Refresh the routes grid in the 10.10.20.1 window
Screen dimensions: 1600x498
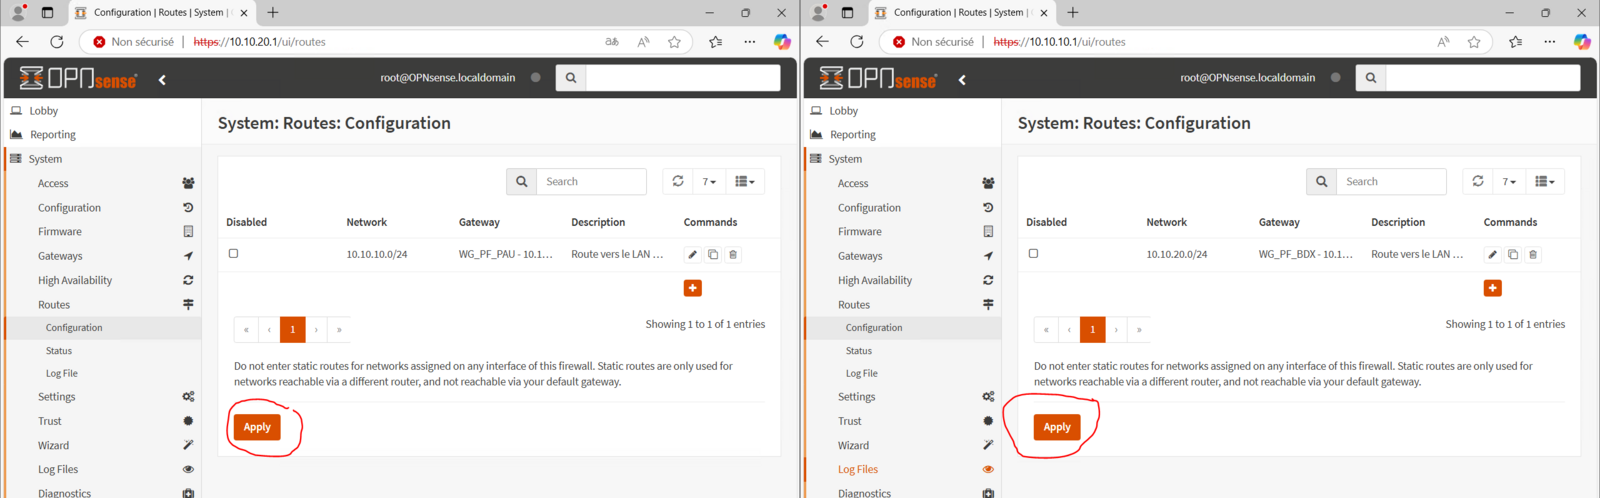[678, 181]
